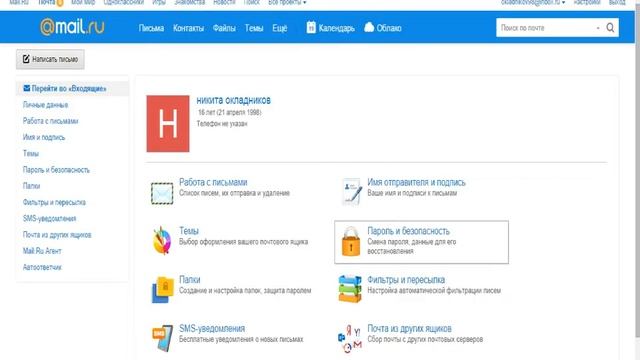Image resolution: width=640 pixels, height=360 pixels.
Task: Open the Пароль и безопасность heading link
Action: 409,231
